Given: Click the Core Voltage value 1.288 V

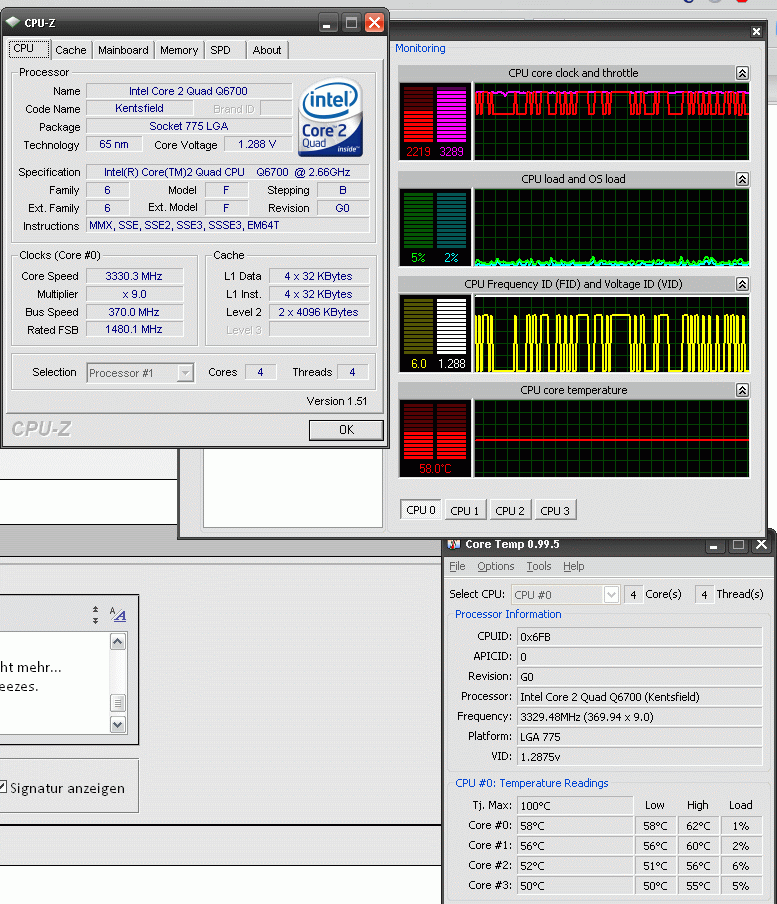Looking at the screenshot, I should click(258, 144).
